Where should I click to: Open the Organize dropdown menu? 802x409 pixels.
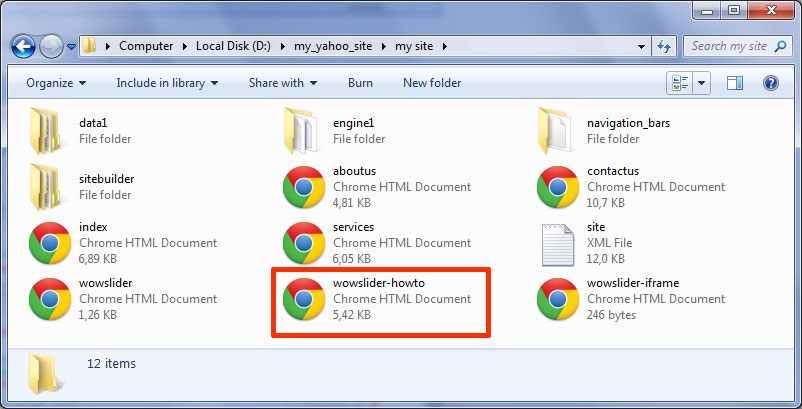pyautogui.click(x=56, y=83)
